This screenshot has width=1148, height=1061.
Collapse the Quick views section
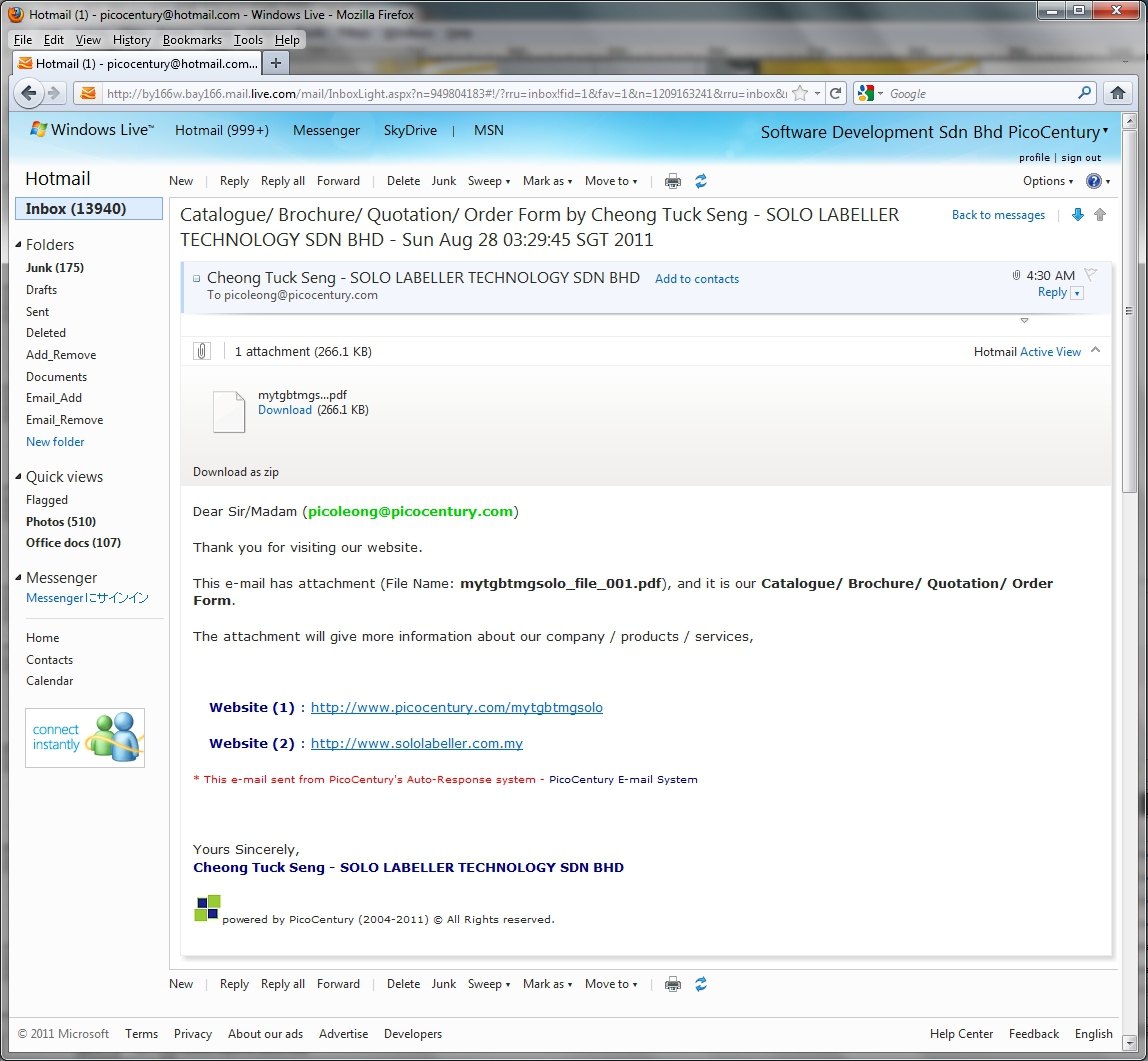click(18, 477)
